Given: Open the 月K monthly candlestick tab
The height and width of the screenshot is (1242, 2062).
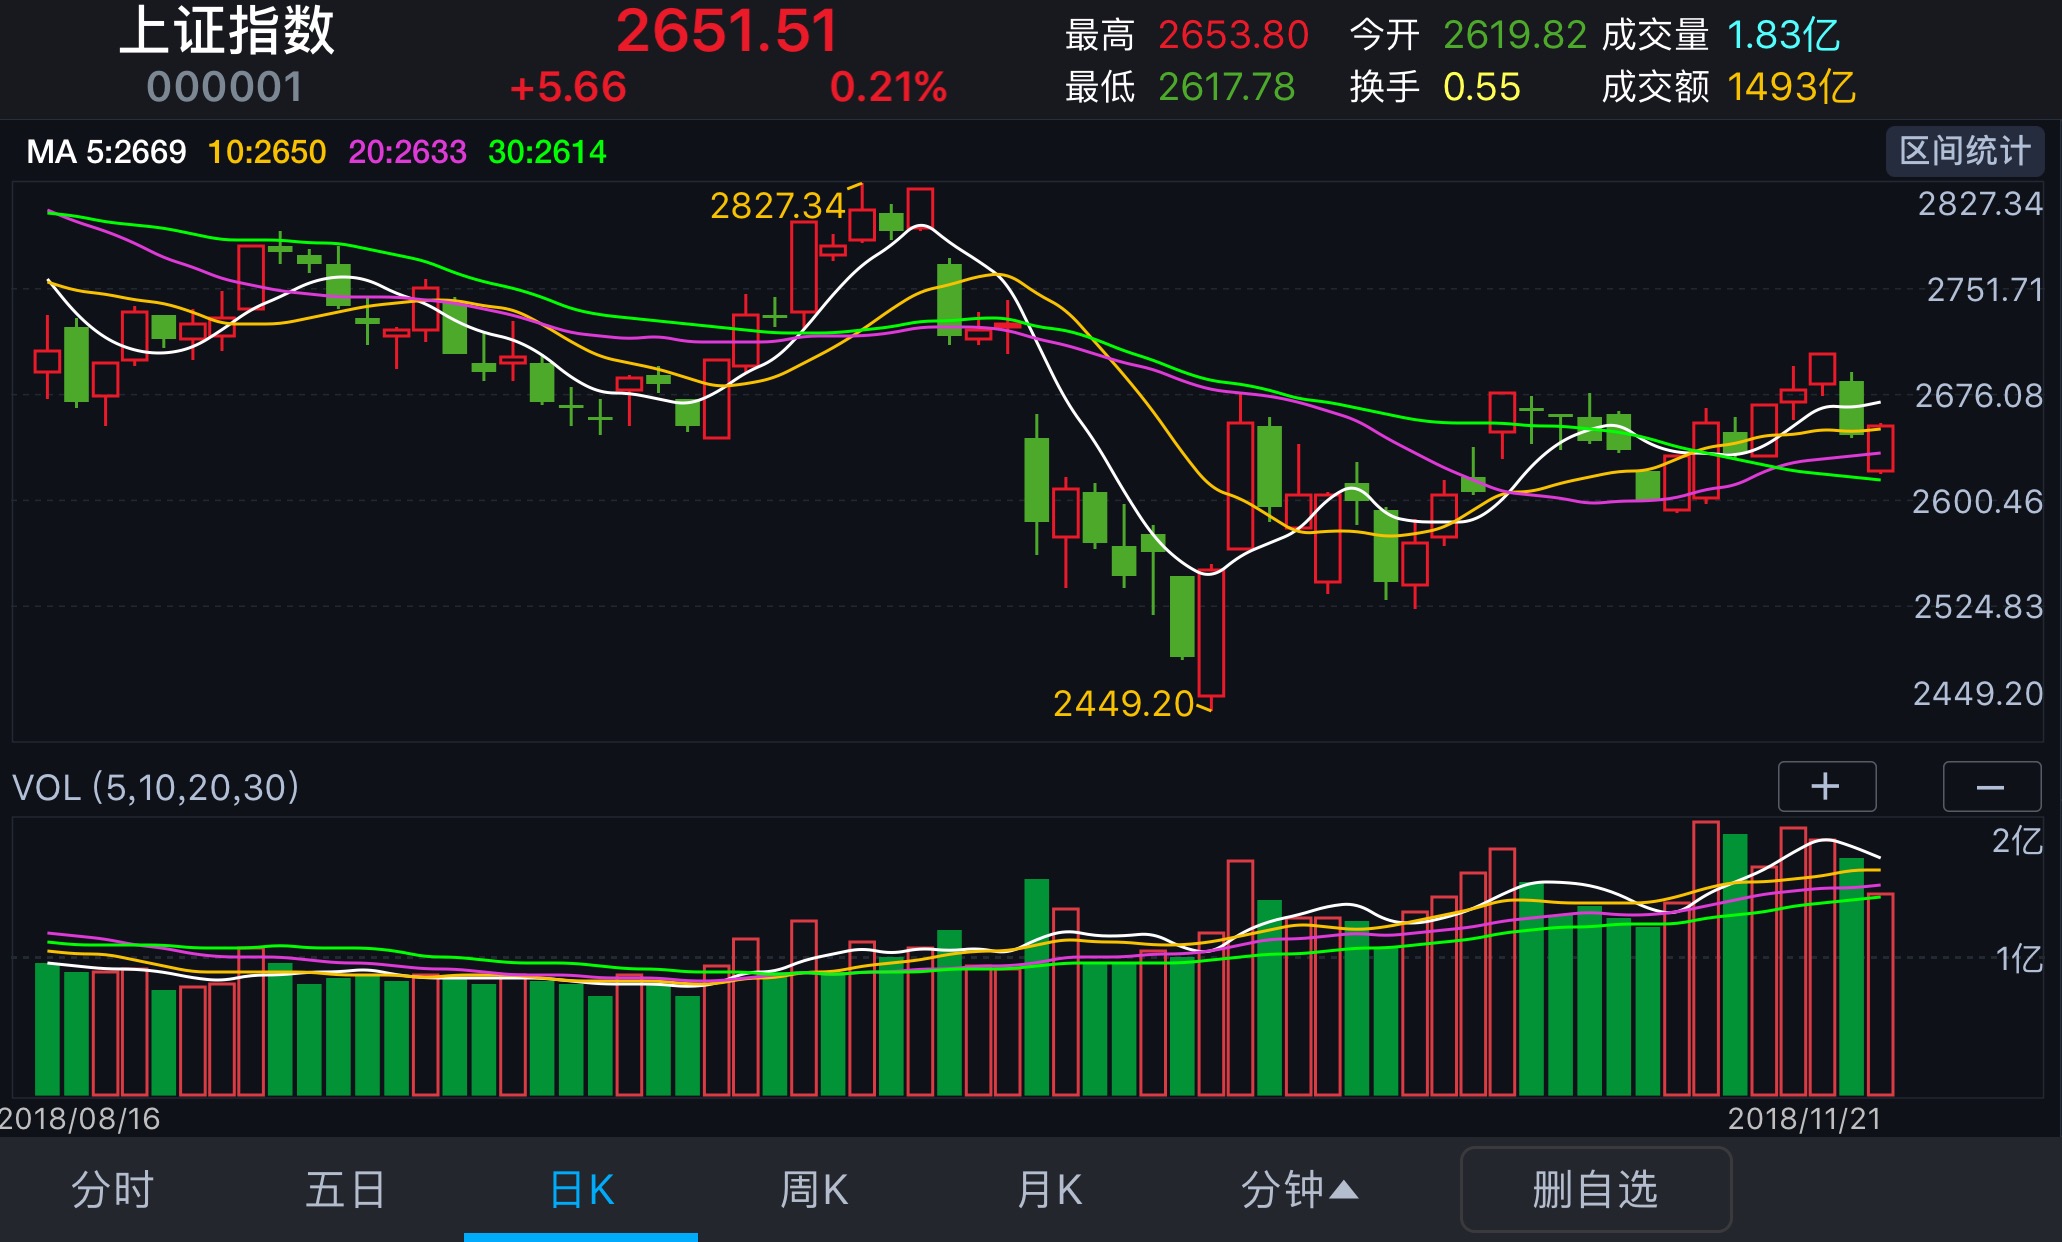Looking at the screenshot, I should 1049,1190.
